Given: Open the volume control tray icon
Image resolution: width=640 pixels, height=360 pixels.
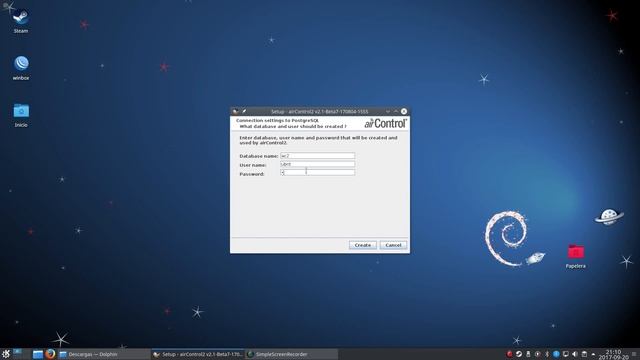Looking at the screenshot, I should (x=575, y=354).
